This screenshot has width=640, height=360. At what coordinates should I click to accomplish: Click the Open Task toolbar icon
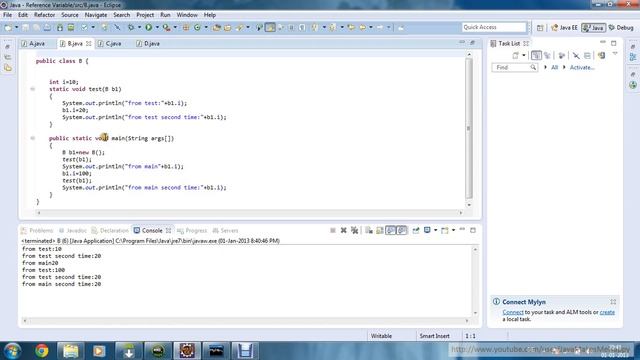tap(227, 27)
